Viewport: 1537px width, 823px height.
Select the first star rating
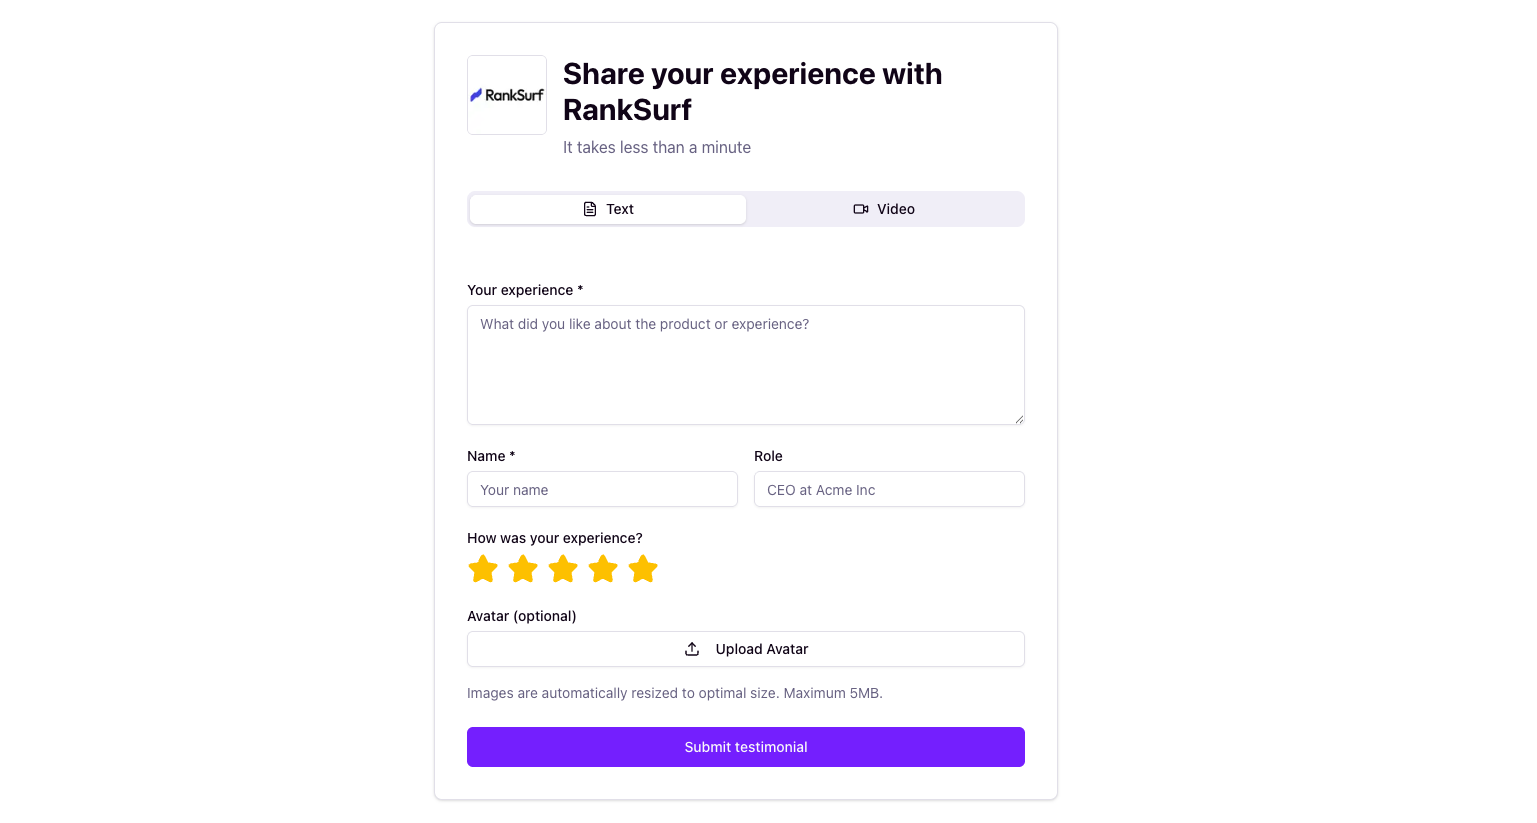tap(483, 568)
